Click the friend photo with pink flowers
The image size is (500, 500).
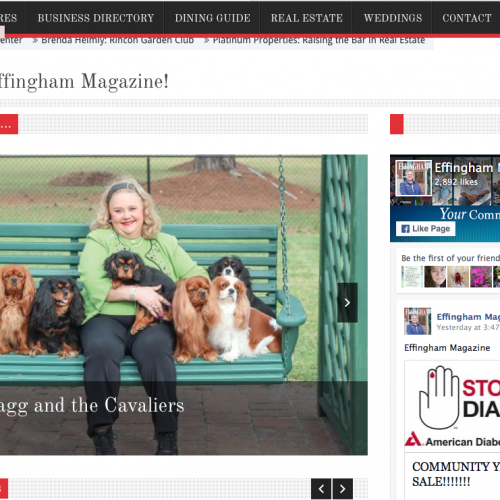coord(481,276)
